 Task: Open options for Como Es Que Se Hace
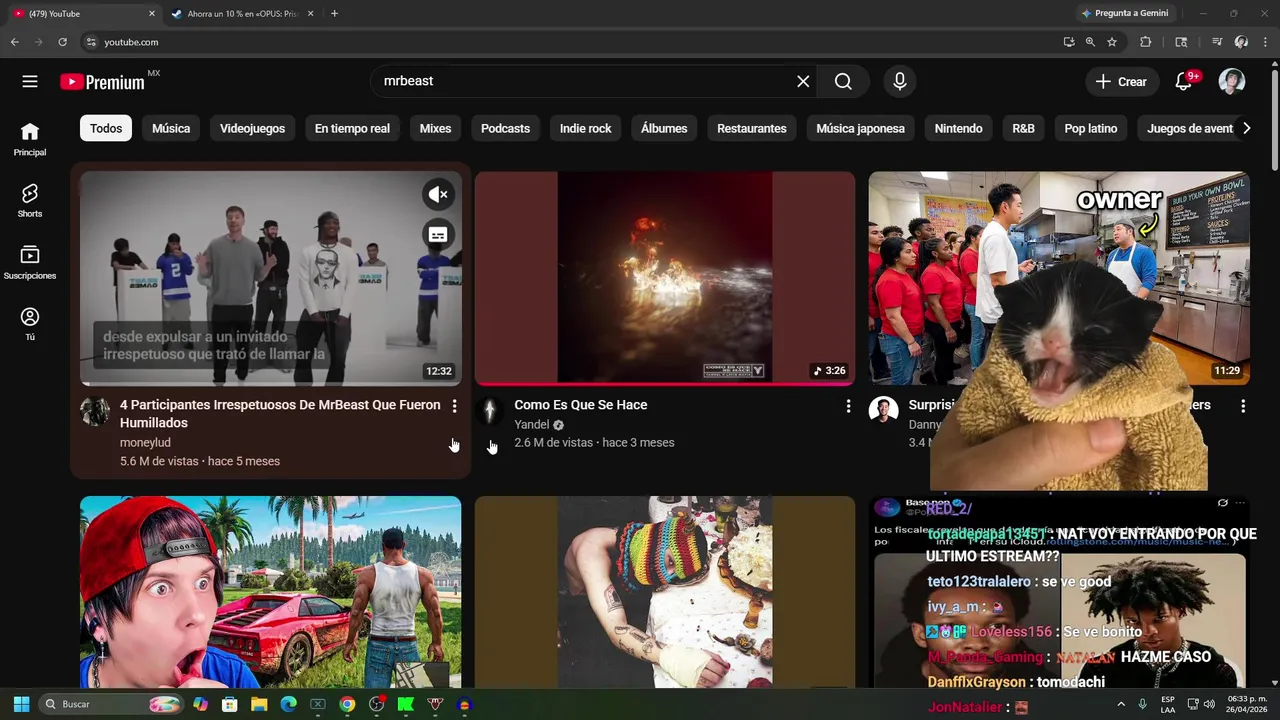848,406
